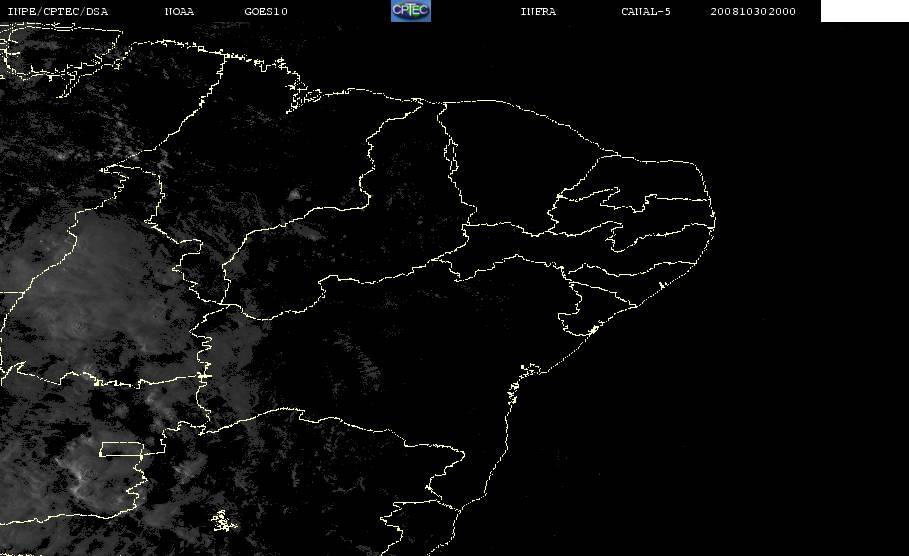Click the small isolated gray cloud spot inland
The image size is (909, 556).
[294, 195]
